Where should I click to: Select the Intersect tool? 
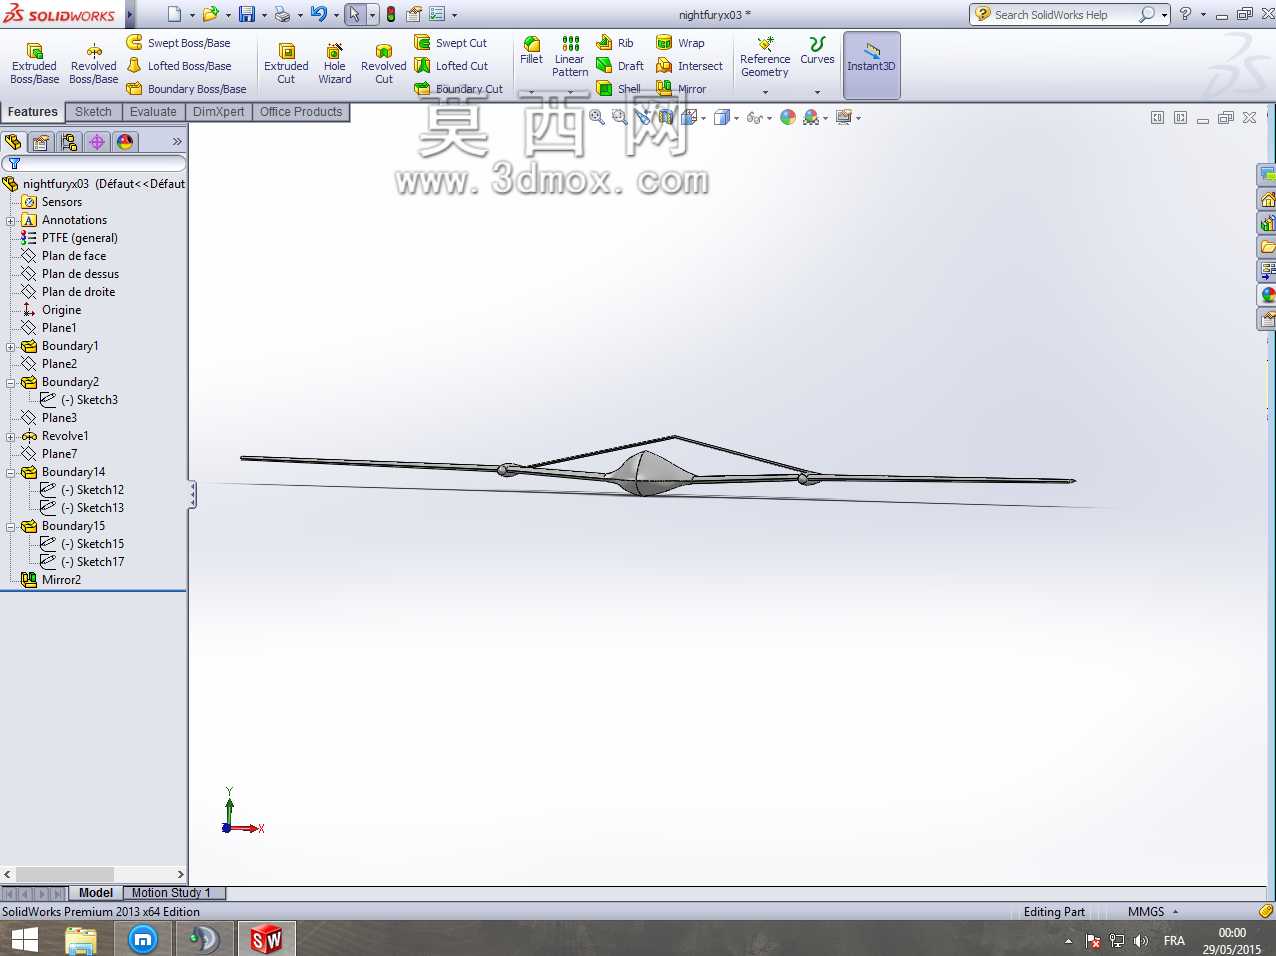click(x=689, y=66)
